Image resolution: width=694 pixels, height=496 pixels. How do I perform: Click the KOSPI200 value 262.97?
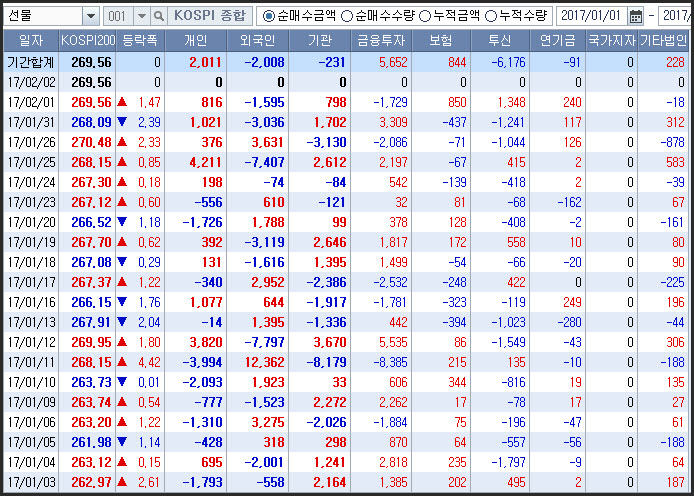pos(91,482)
